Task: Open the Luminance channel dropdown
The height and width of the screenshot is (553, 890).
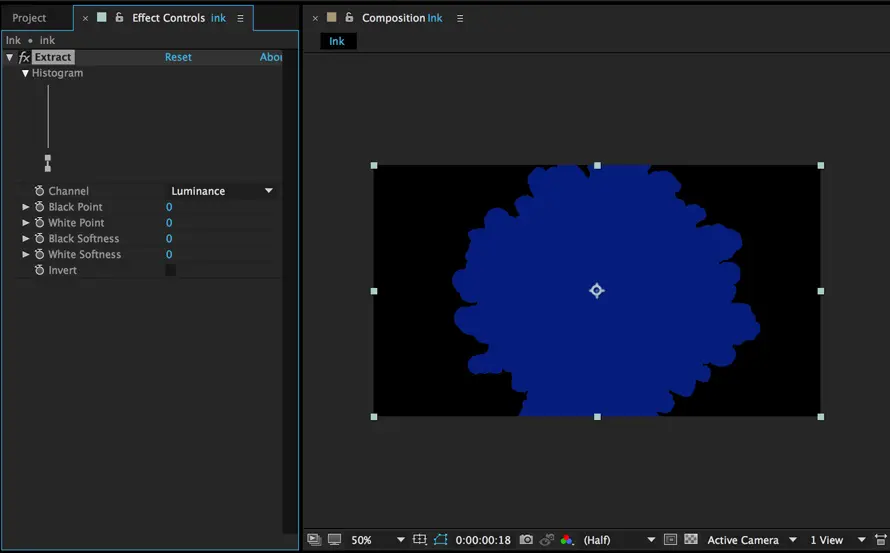Action: click(x=221, y=191)
